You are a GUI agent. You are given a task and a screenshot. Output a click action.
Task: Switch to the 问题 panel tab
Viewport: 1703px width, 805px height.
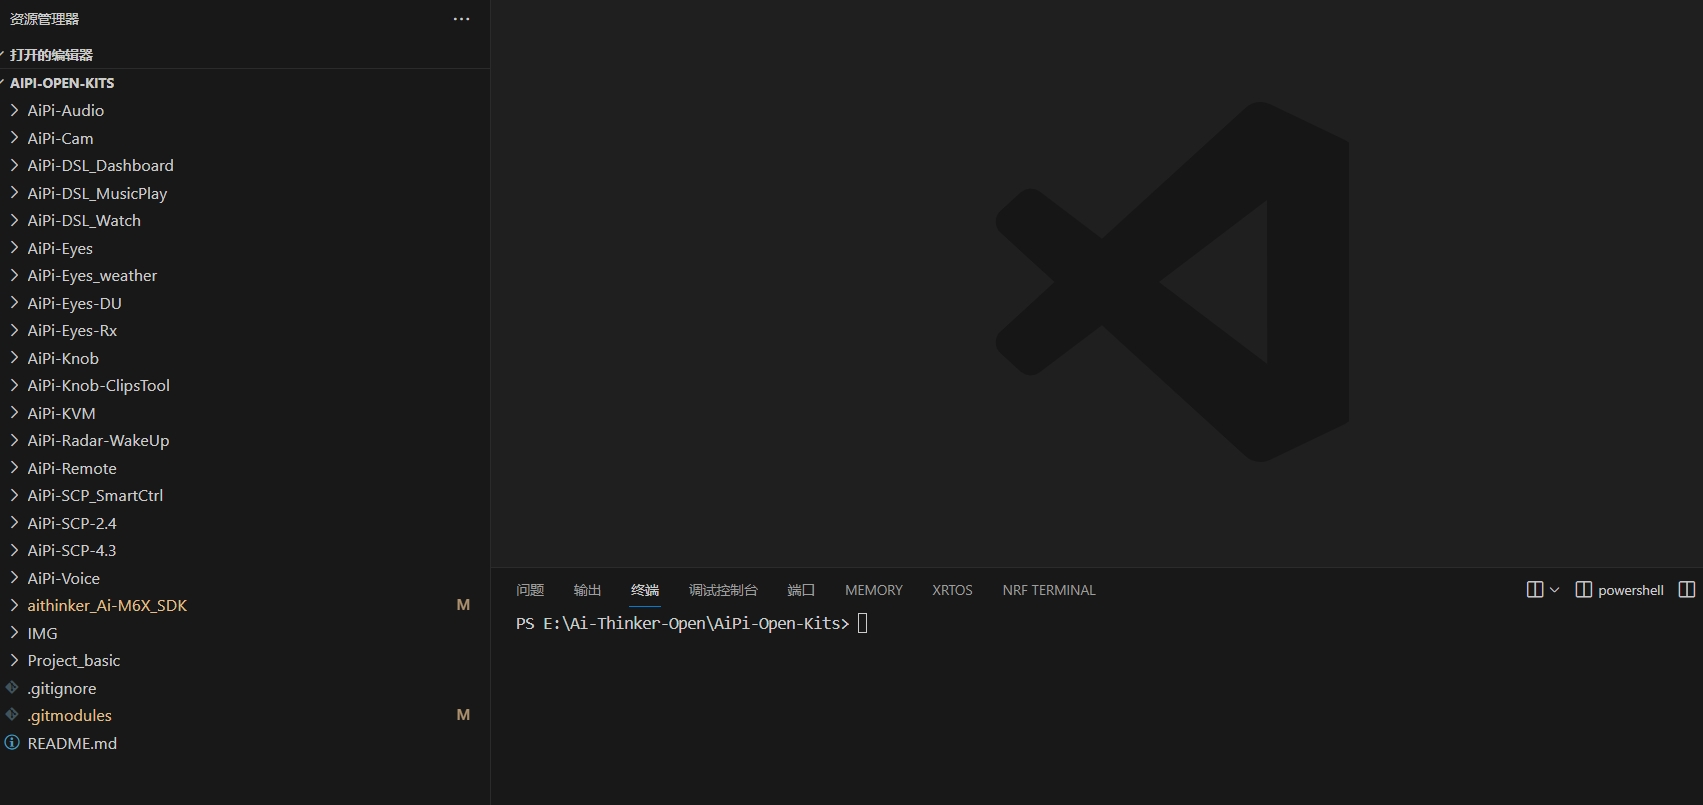click(x=530, y=590)
